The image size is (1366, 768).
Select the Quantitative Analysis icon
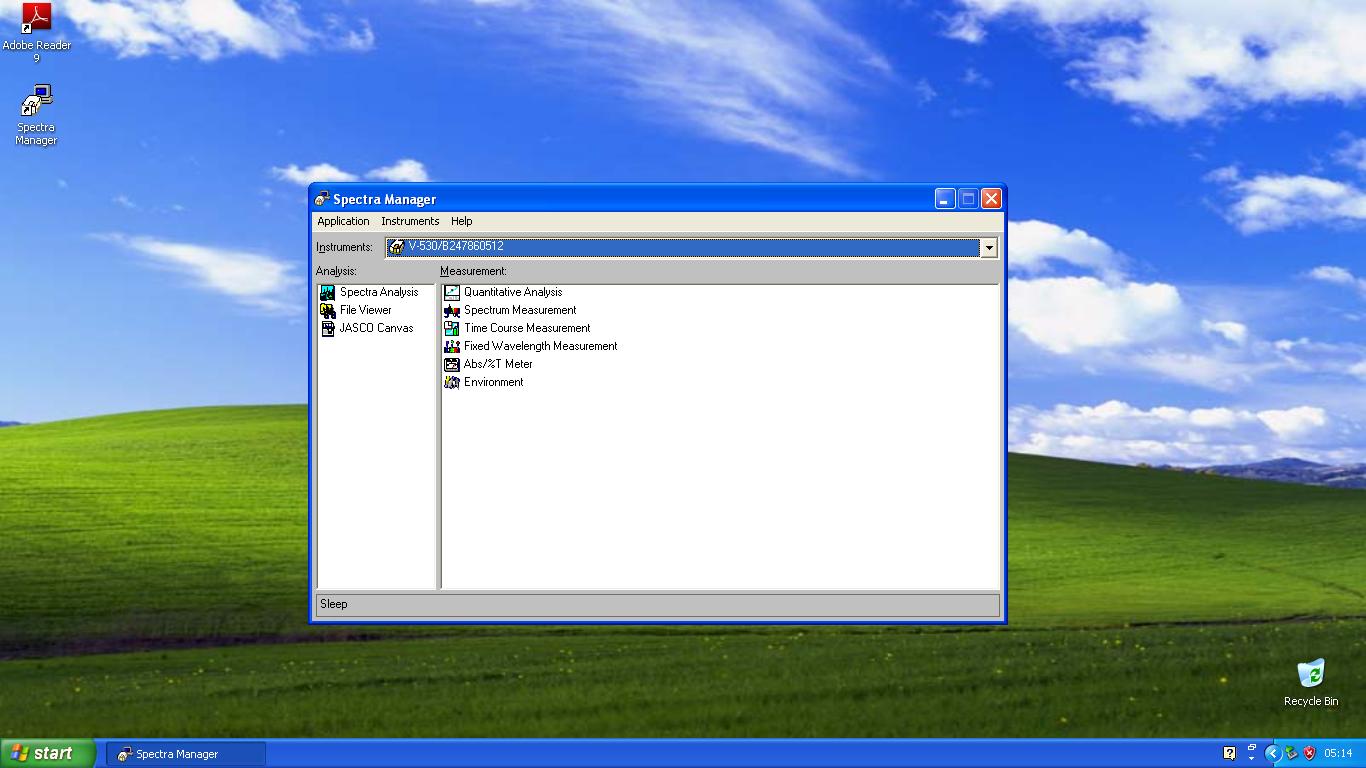[452, 292]
